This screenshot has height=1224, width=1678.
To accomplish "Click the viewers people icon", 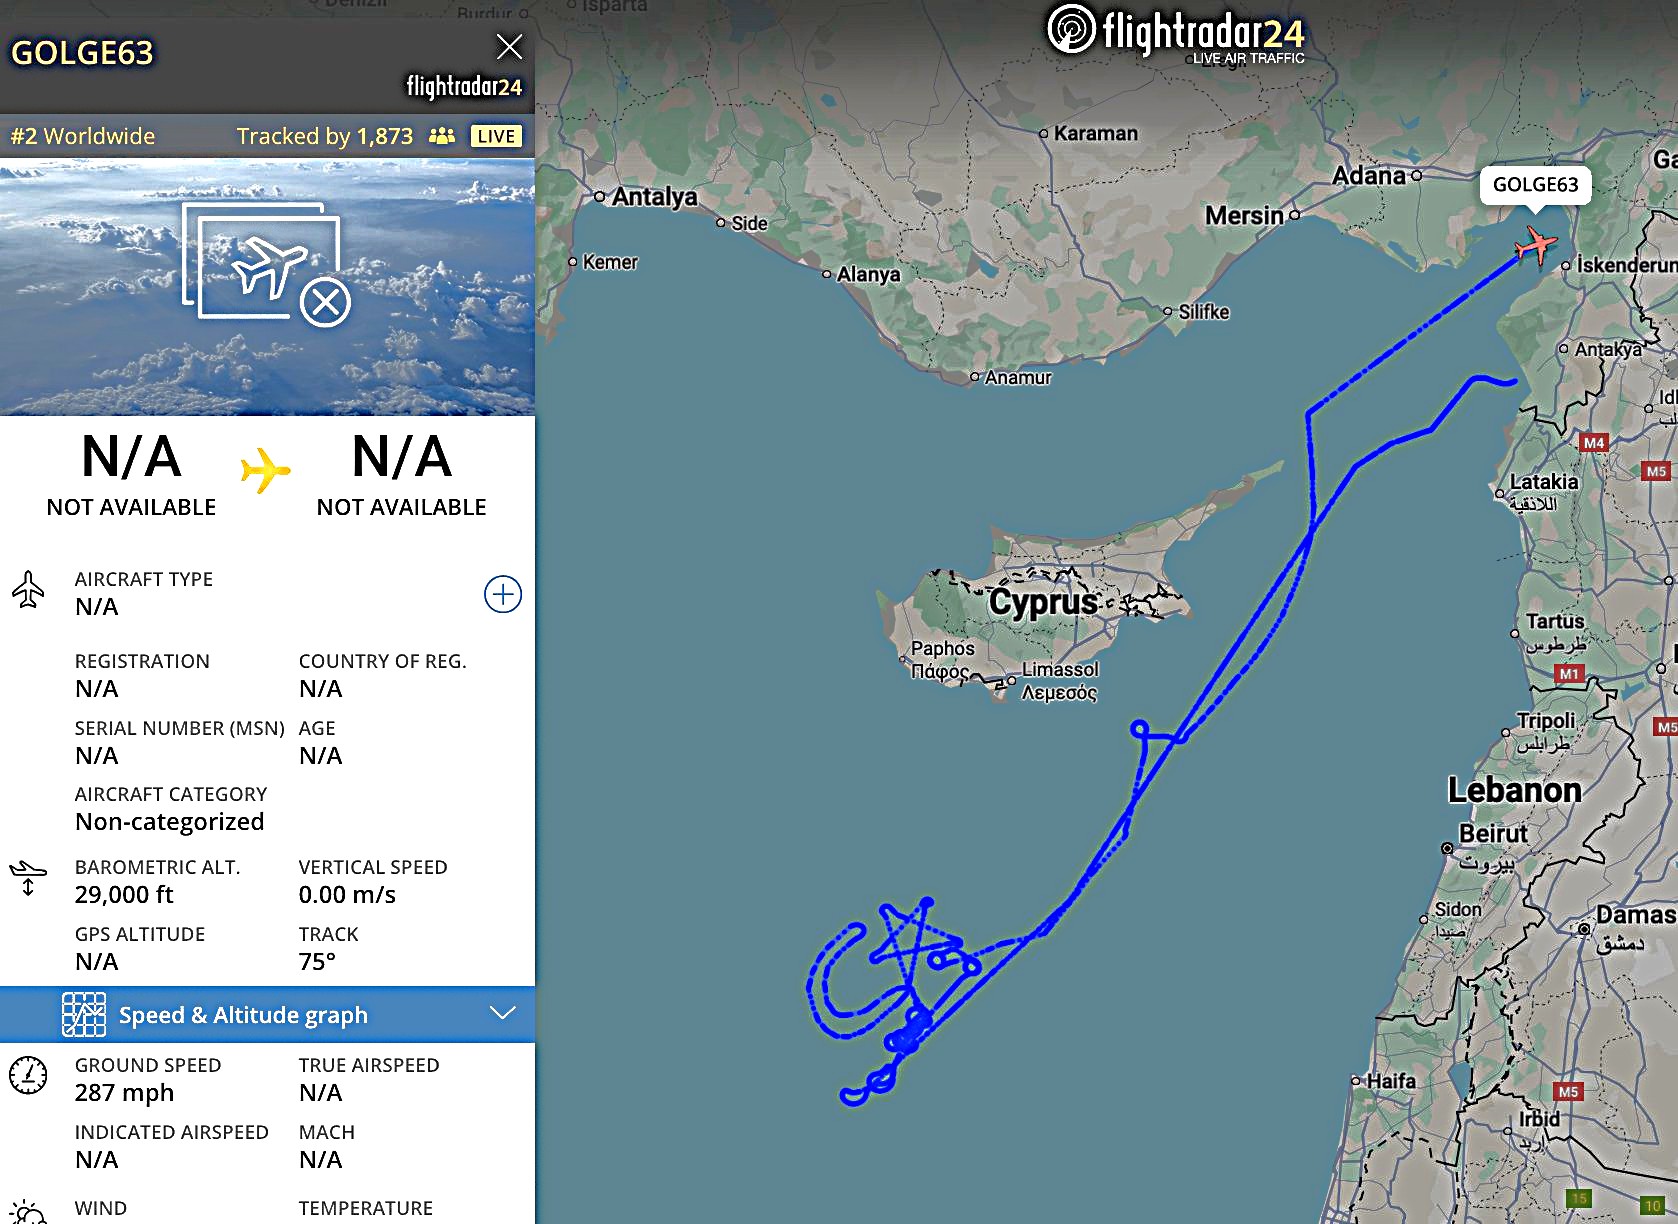I will 441,136.
